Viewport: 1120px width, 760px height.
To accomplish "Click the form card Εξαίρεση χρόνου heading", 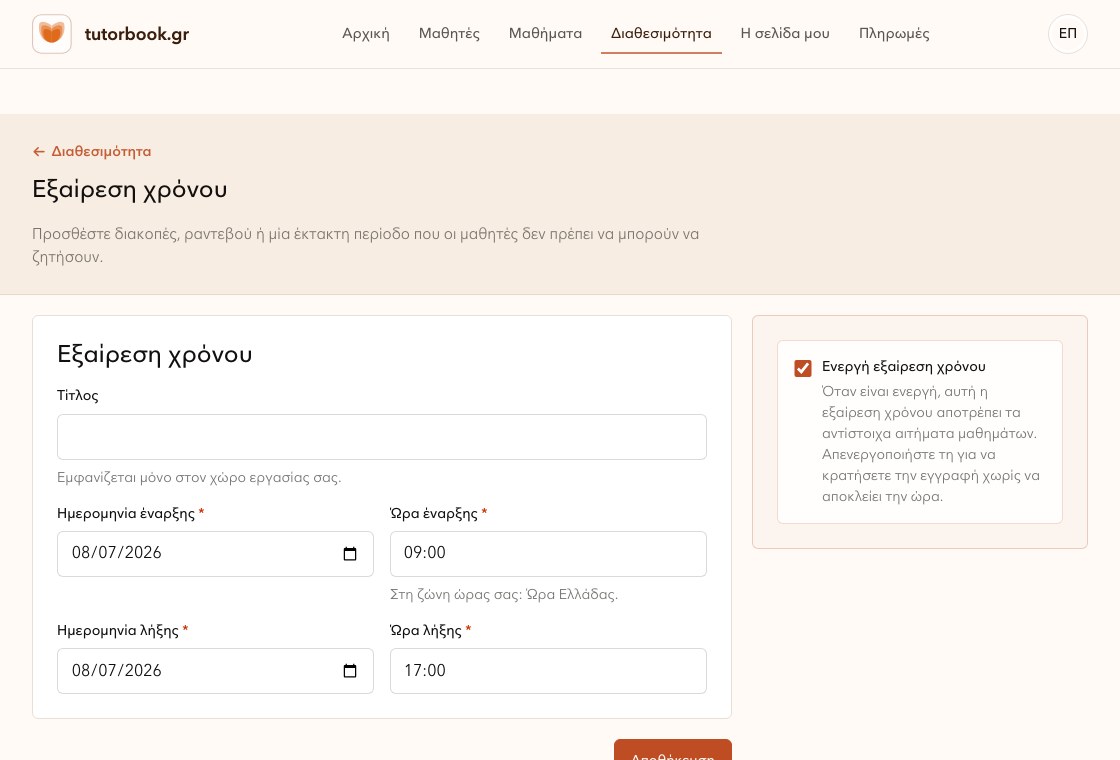I will pyautogui.click(x=154, y=354).
